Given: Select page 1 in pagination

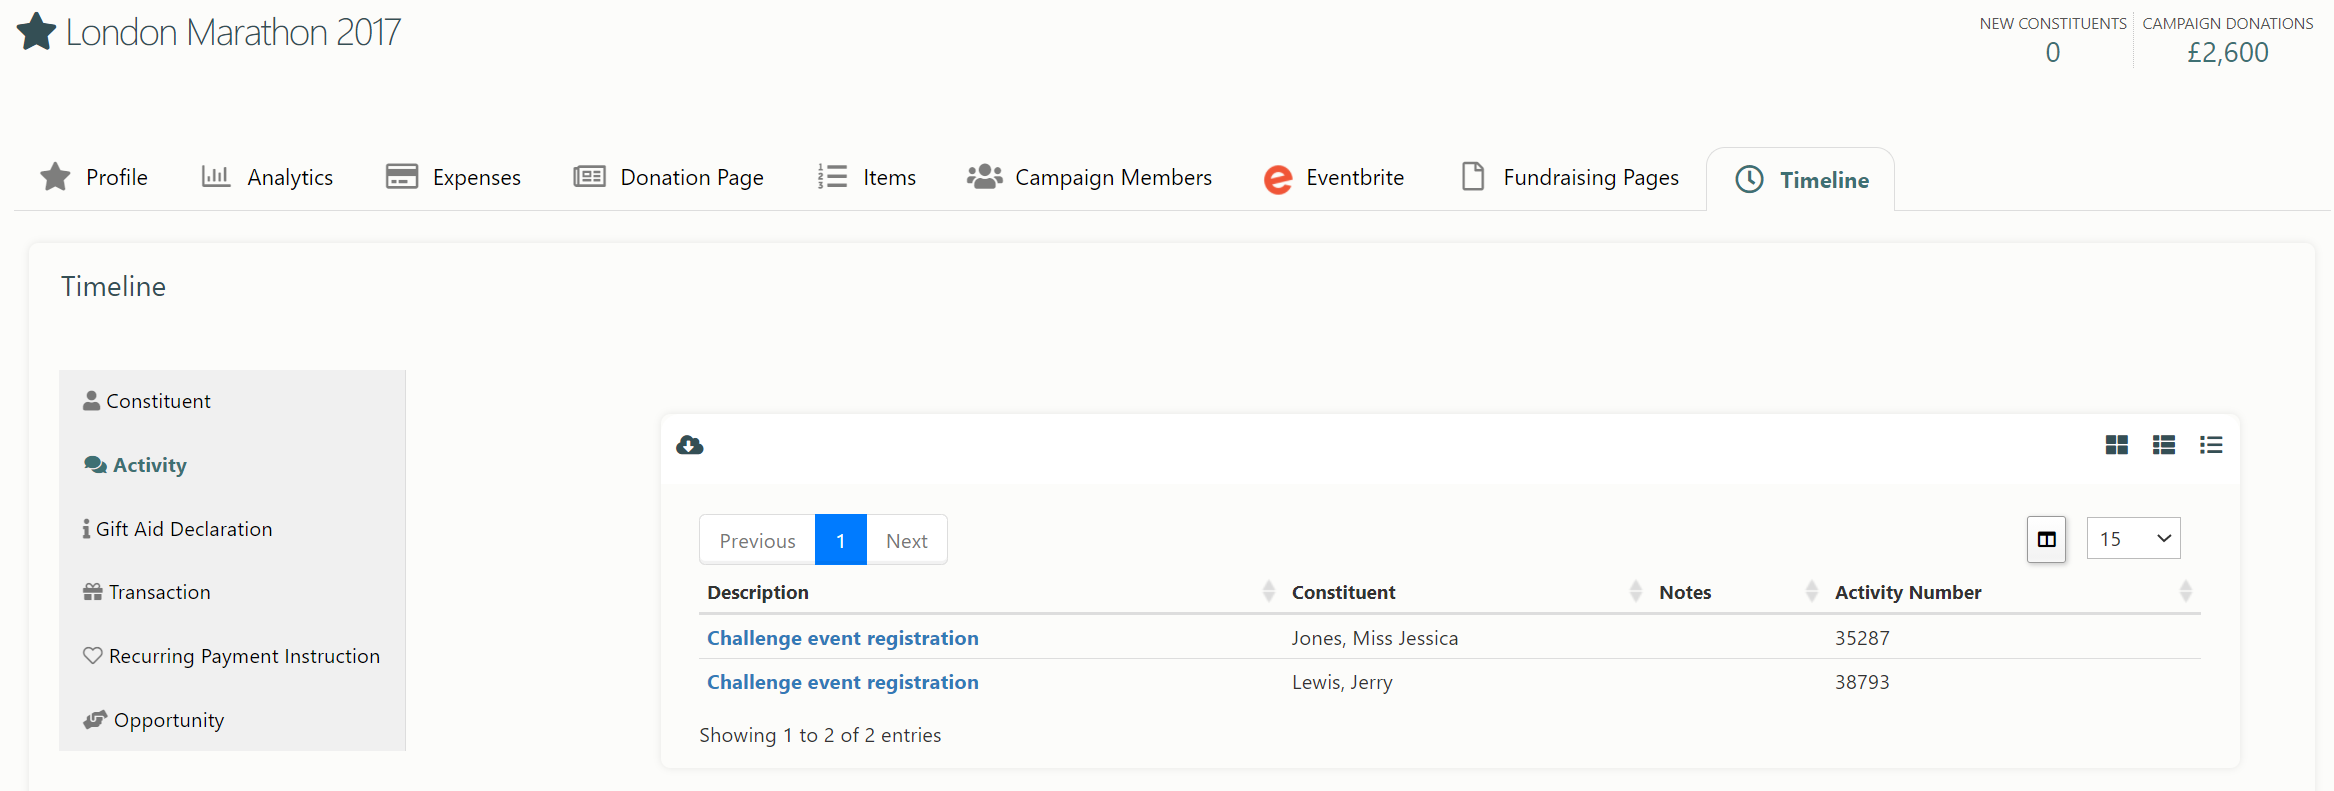Looking at the screenshot, I should (841, 540).
